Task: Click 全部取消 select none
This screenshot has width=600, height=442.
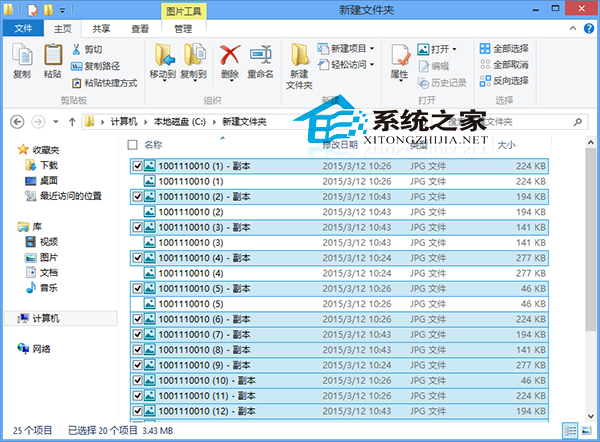Action: (x=504, y=65)
